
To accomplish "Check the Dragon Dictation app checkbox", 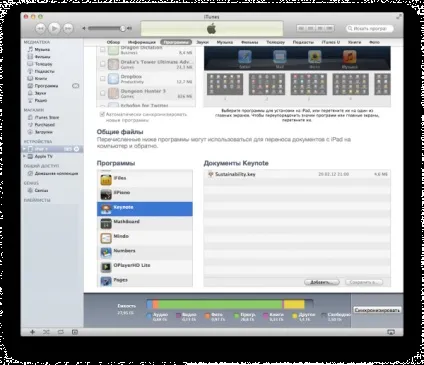I will click(x=103, y=50).
